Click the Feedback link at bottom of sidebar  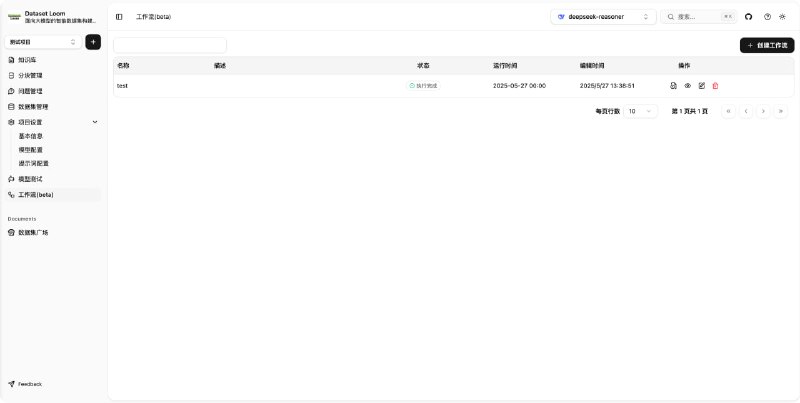click(x=29, y=384)
